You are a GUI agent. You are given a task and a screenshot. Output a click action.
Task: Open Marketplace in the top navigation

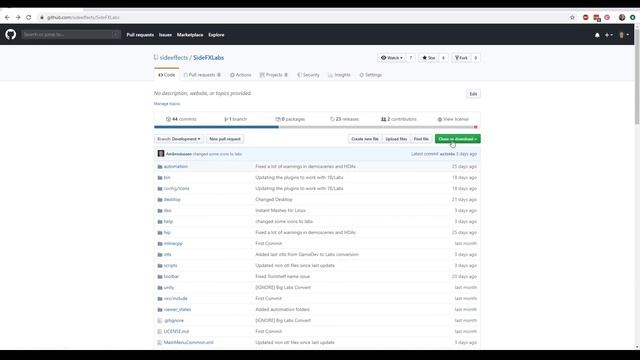pos(190,35)
